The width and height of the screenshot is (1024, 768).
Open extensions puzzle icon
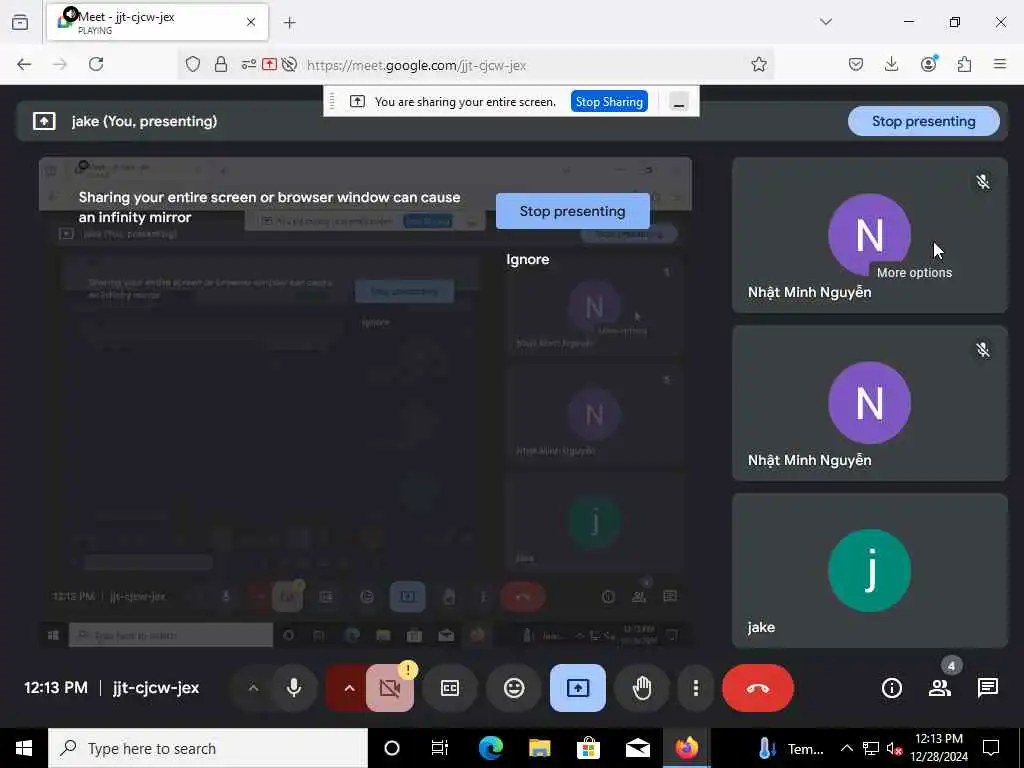965,64
